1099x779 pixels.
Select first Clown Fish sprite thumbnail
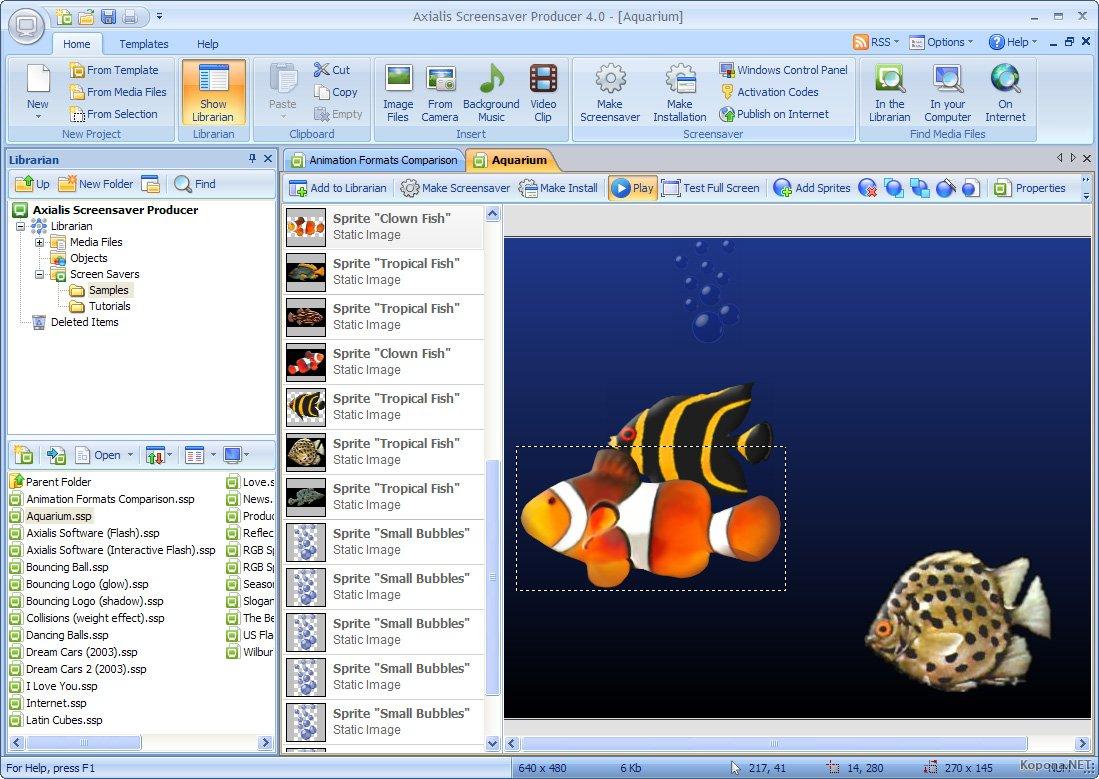(x=306, y=227)
